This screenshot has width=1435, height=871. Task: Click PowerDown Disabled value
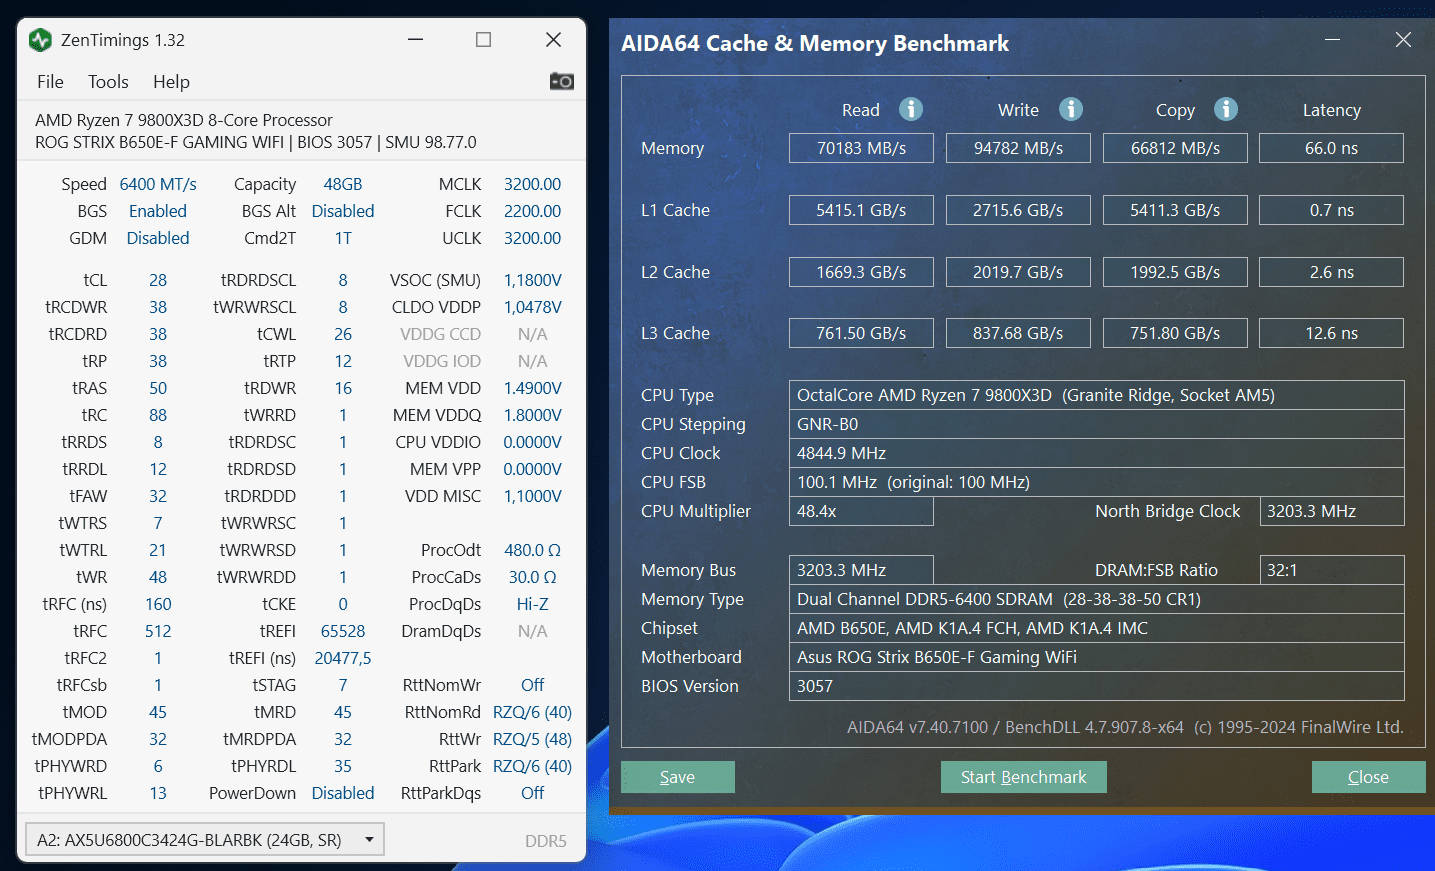coord(343,793)
